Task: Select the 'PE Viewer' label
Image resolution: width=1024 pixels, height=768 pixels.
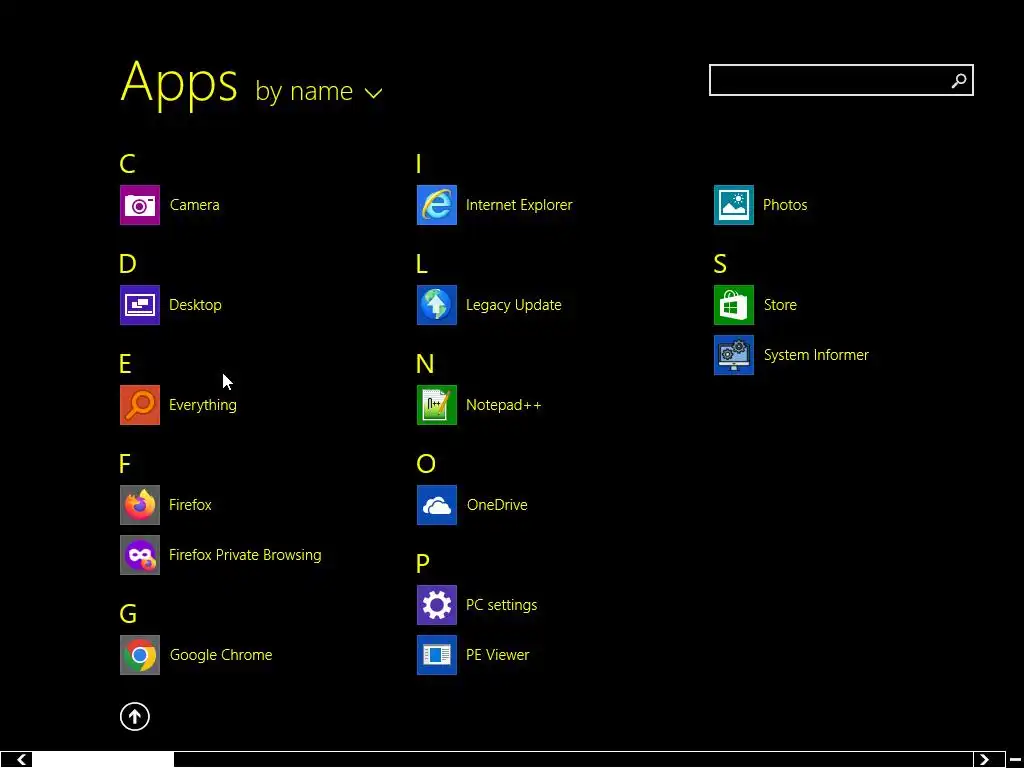Action: 498,655
